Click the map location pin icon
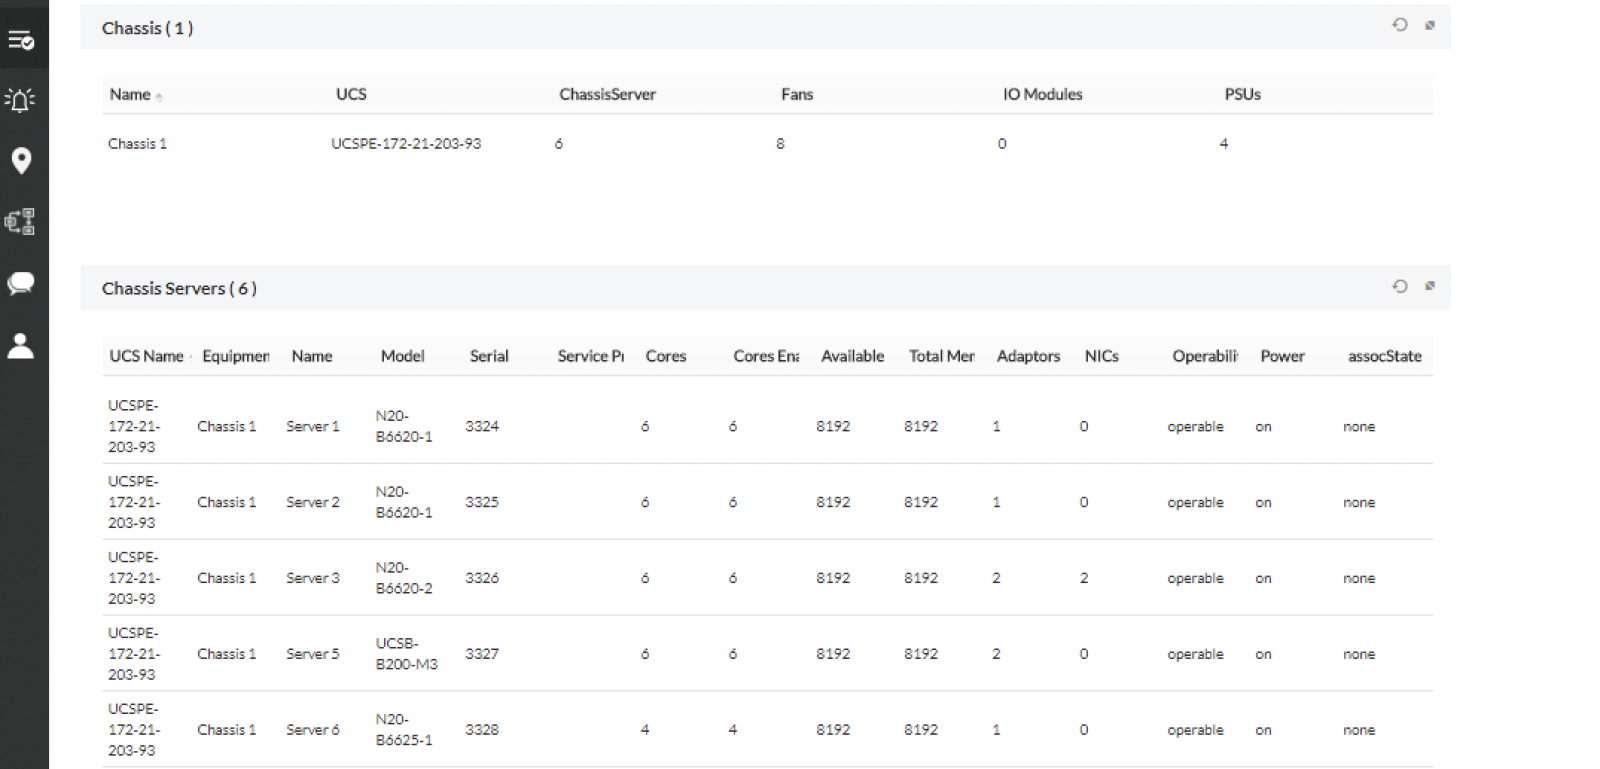This screenshot has height=769, width=1600. click(21, 160)
